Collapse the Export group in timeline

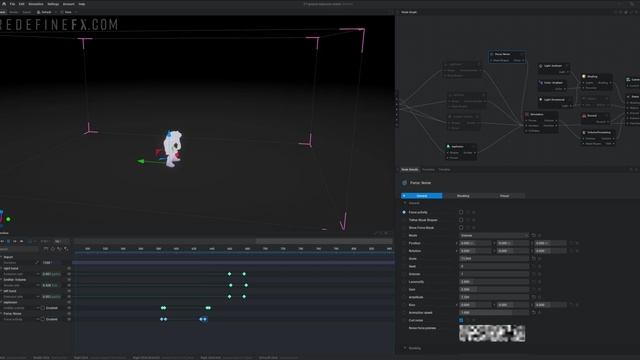1,257
